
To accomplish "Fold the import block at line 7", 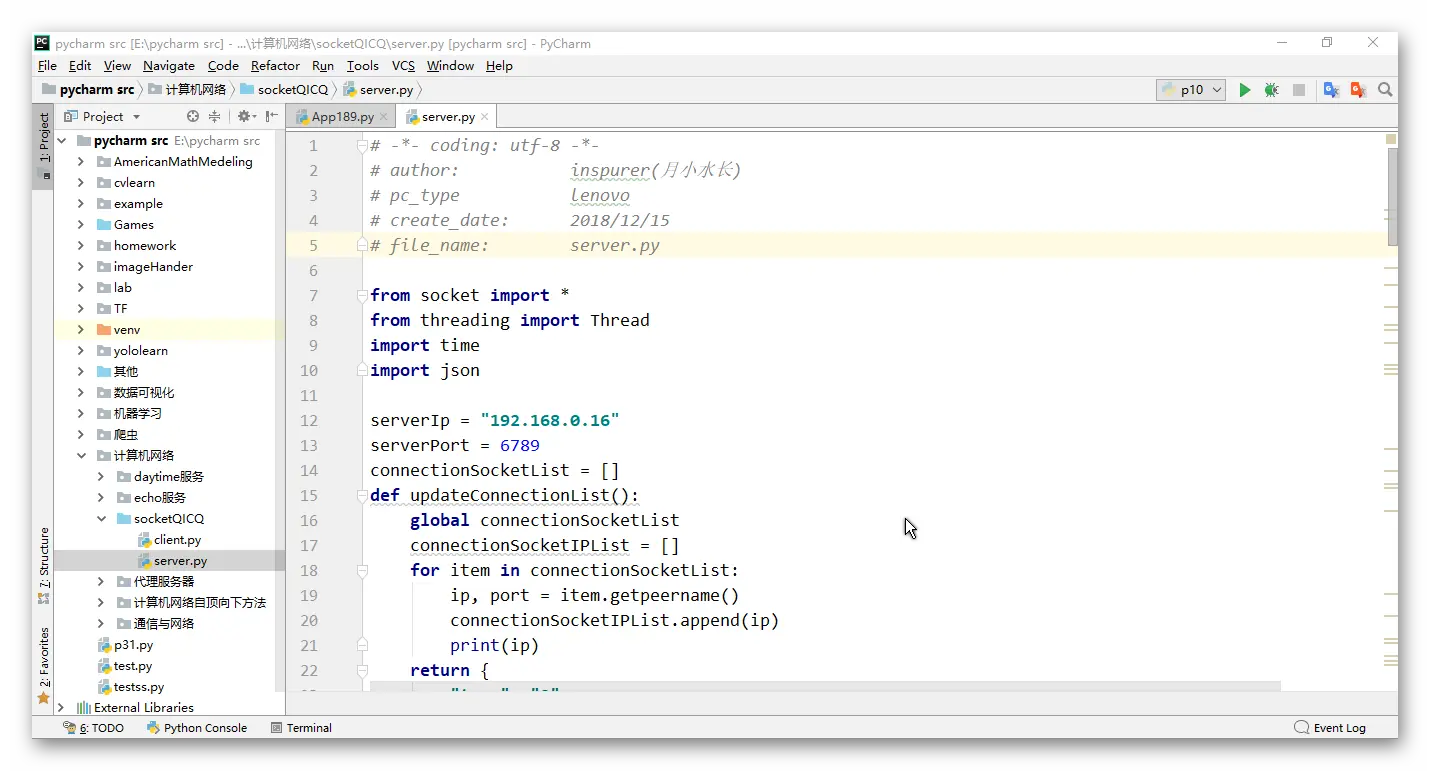I will [x=362, y=296].
